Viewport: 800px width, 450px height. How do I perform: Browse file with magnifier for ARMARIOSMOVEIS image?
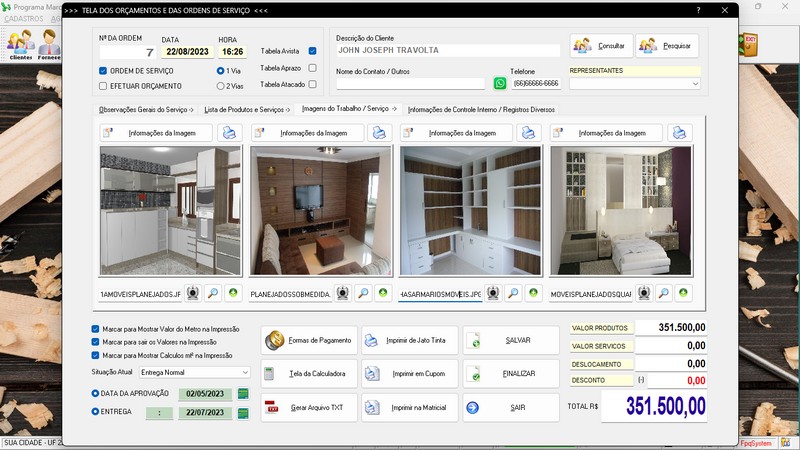click(x=513, y=293)
